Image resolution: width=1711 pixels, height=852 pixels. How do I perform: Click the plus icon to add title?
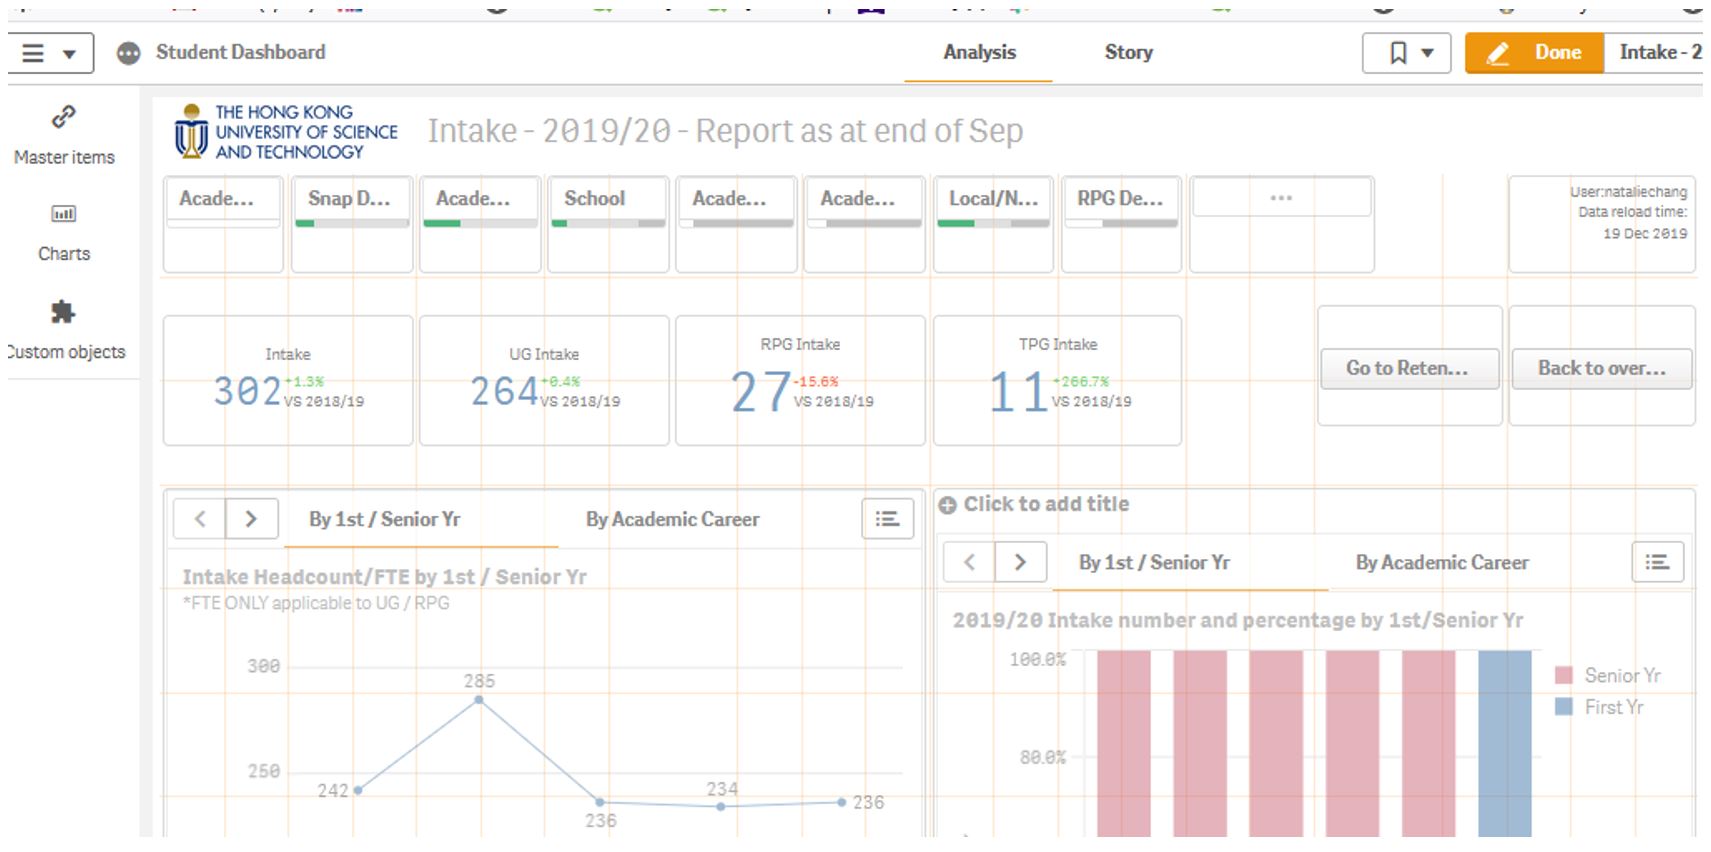click(x=947, y=505)
